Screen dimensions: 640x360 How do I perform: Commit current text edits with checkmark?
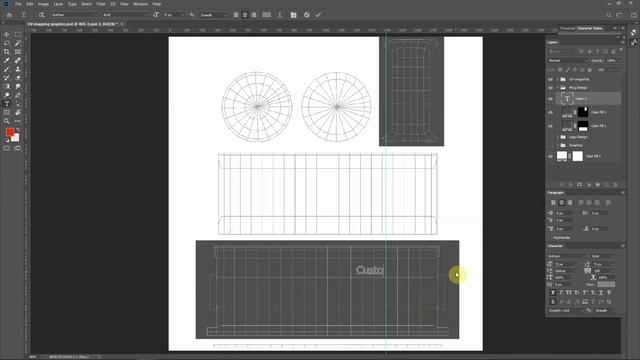(318, 15)
